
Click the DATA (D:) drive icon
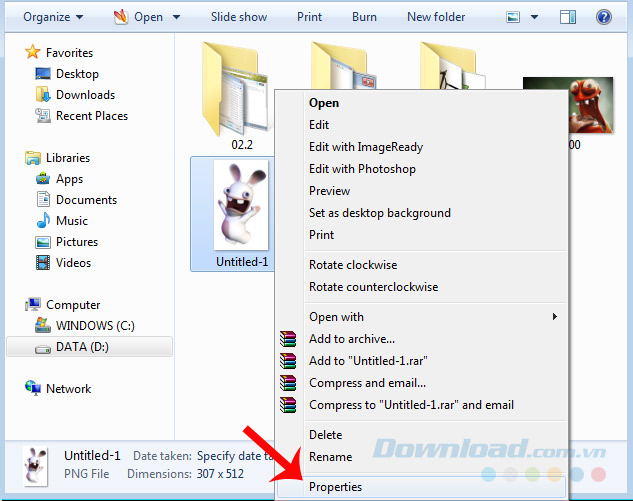pyautogui.click(x=43, y=348)
